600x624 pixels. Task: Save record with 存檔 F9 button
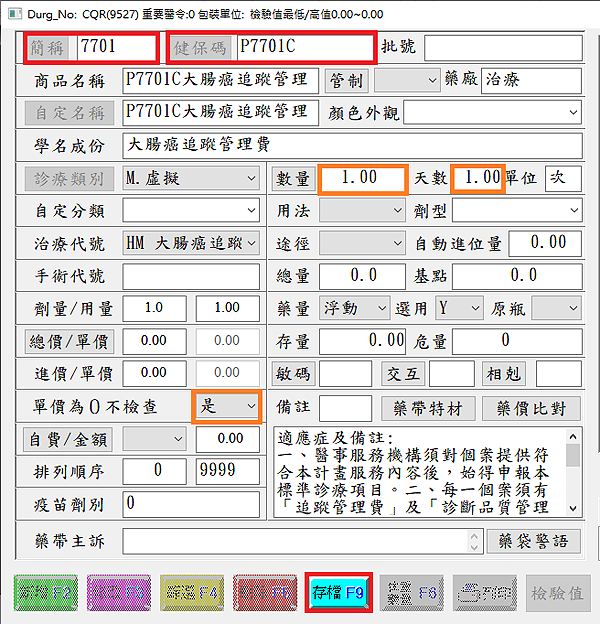click(339, 592)
